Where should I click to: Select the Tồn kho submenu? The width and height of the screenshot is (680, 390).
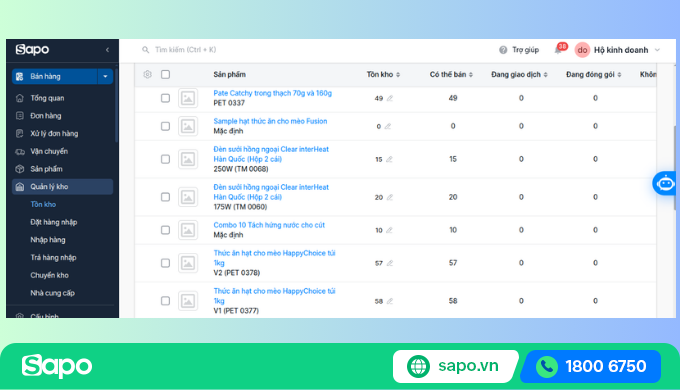pos(43,204)
